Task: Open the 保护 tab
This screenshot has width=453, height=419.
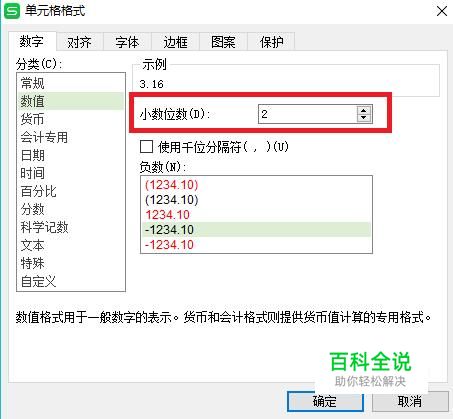Action: coord(271,42)
